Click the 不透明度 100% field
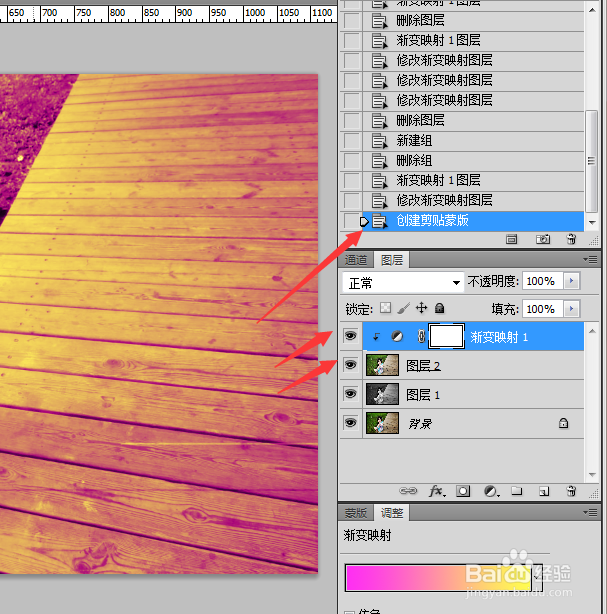The width and height of the screenshot is (607, 614). point(543,281)
